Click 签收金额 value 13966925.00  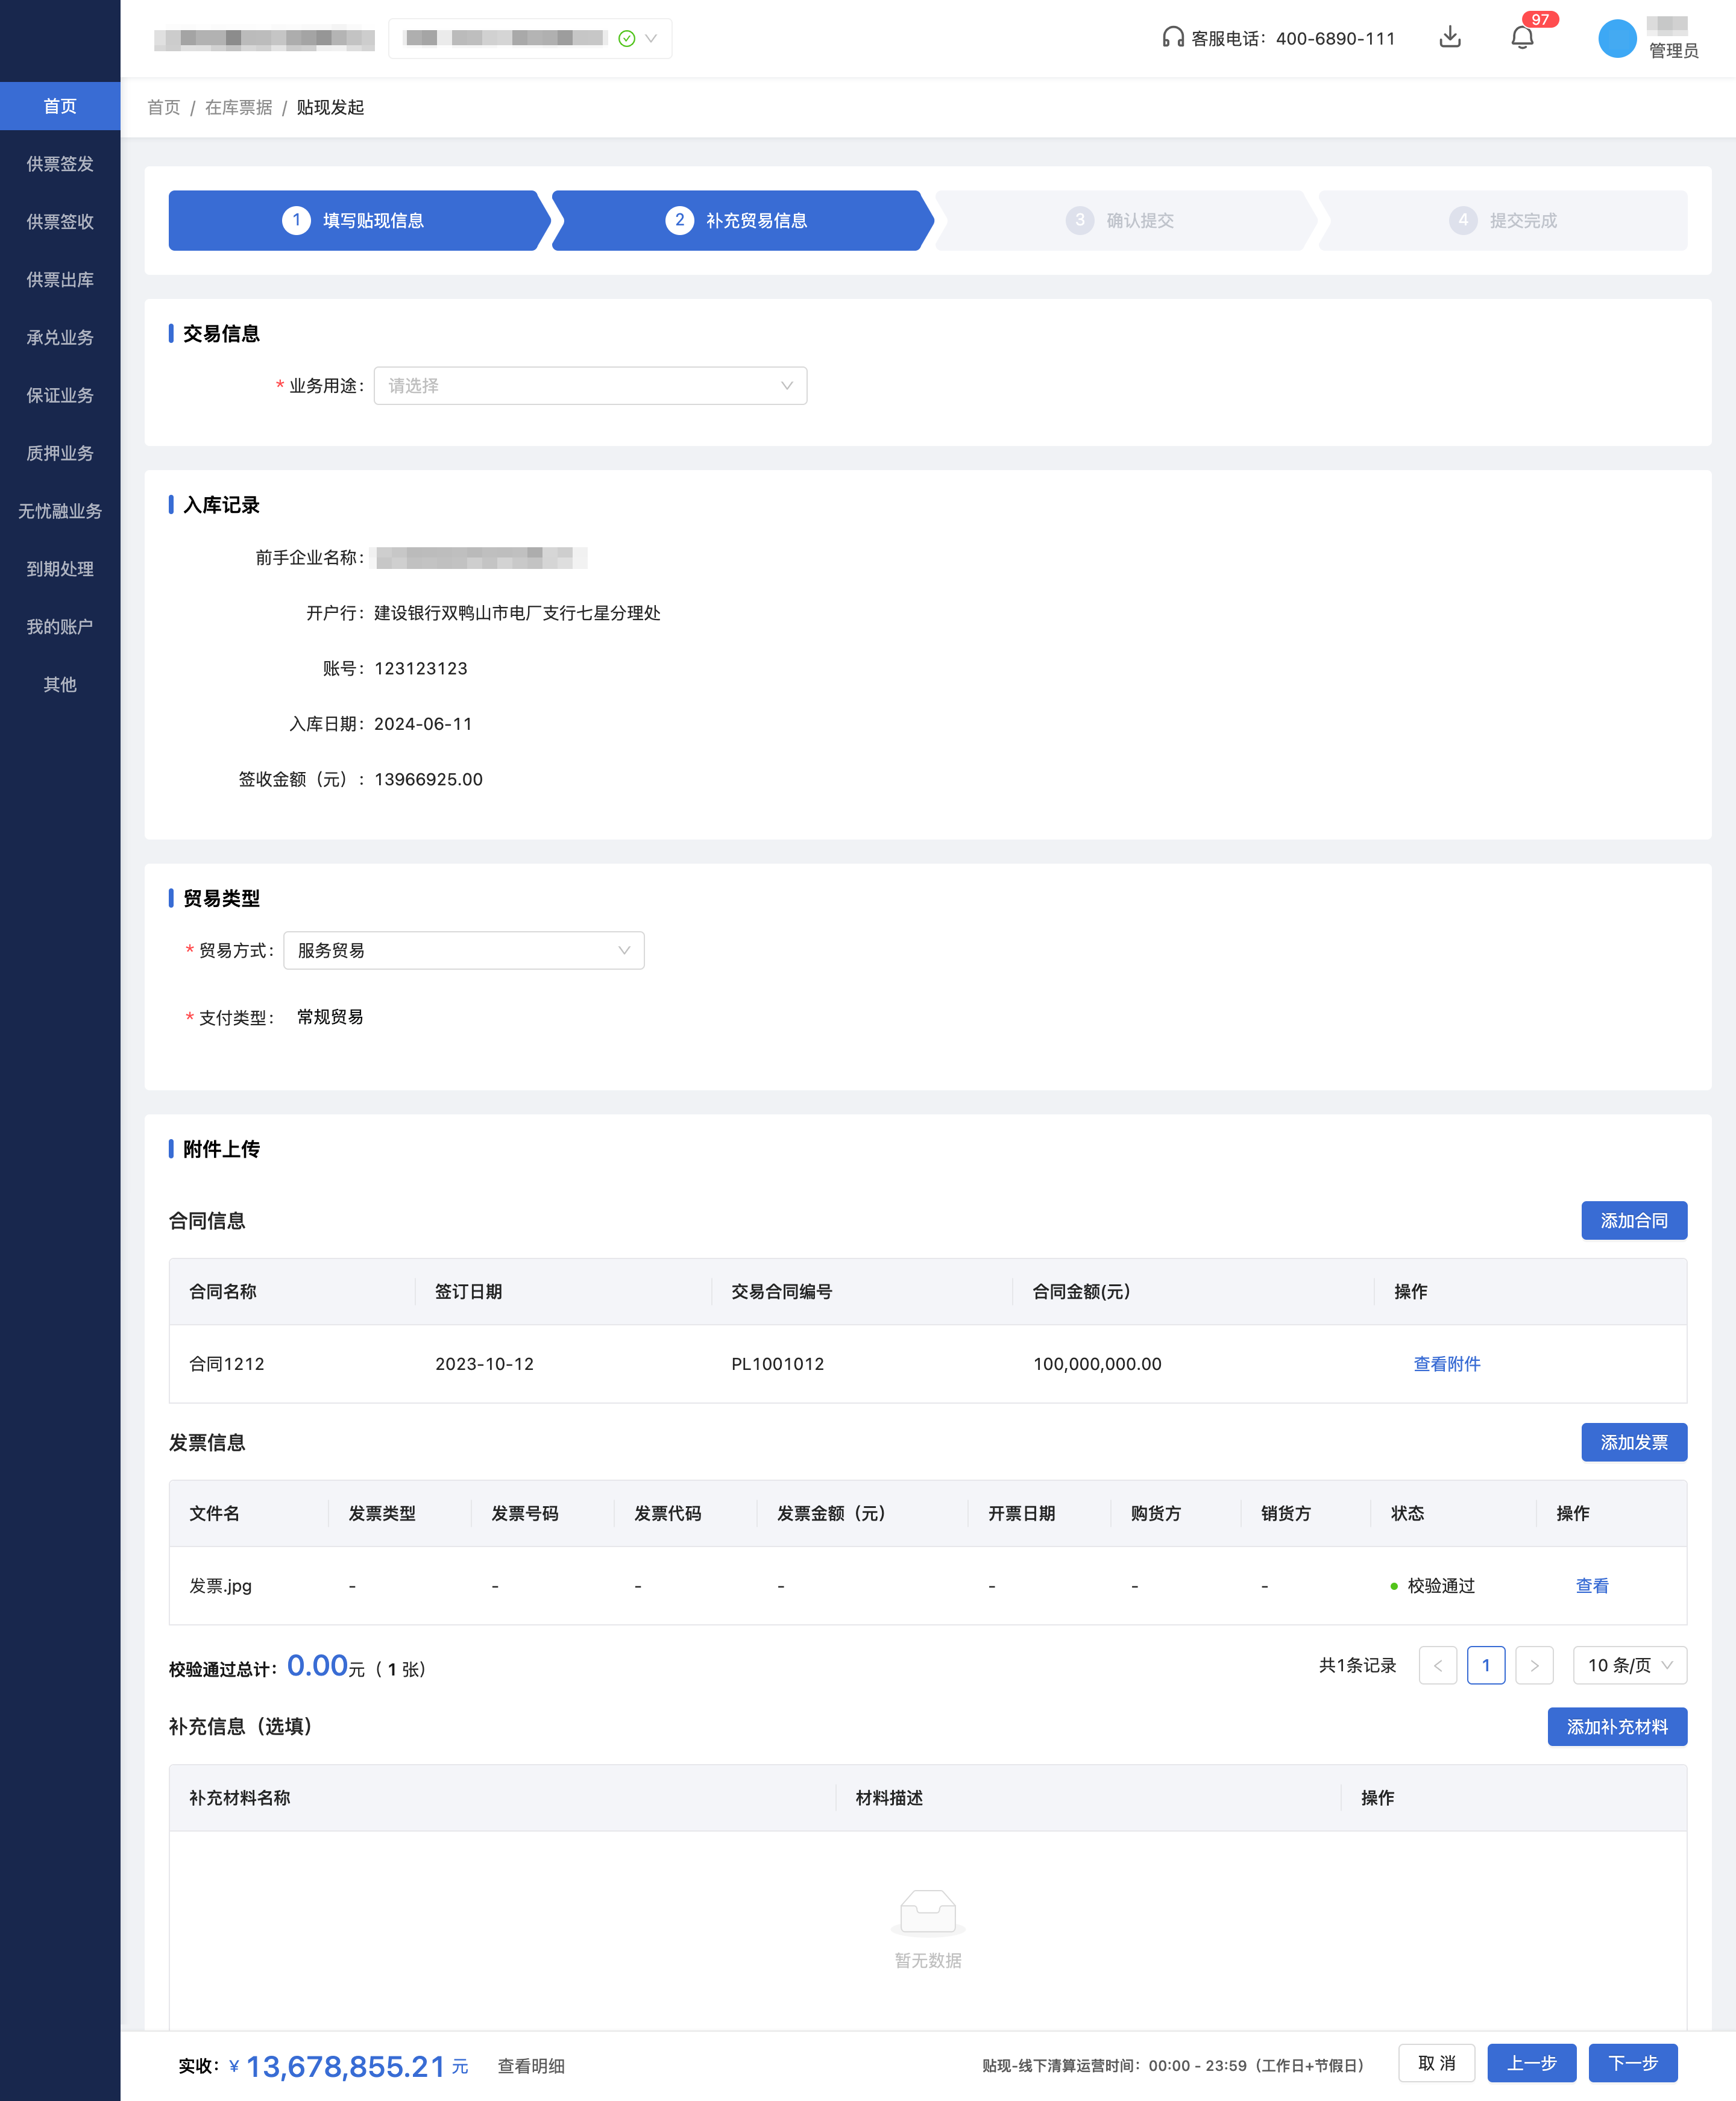[x=428, y=779]
